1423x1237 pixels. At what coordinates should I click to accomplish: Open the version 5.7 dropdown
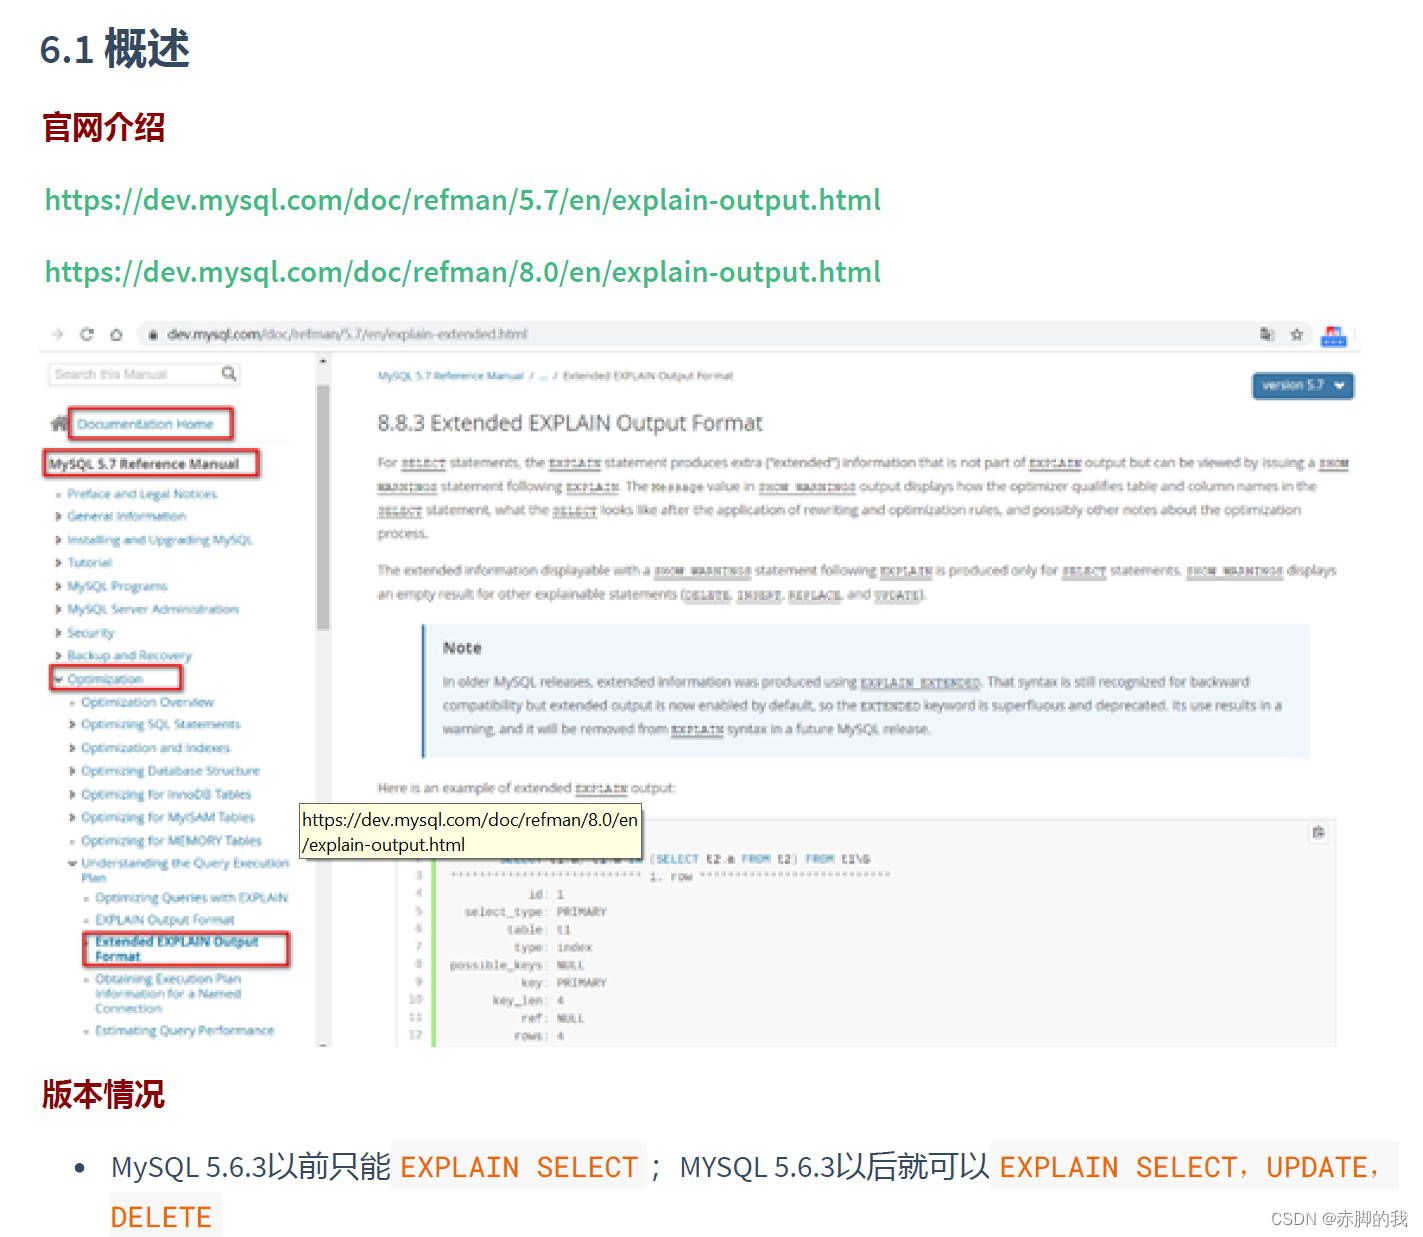click(1303, 385)
